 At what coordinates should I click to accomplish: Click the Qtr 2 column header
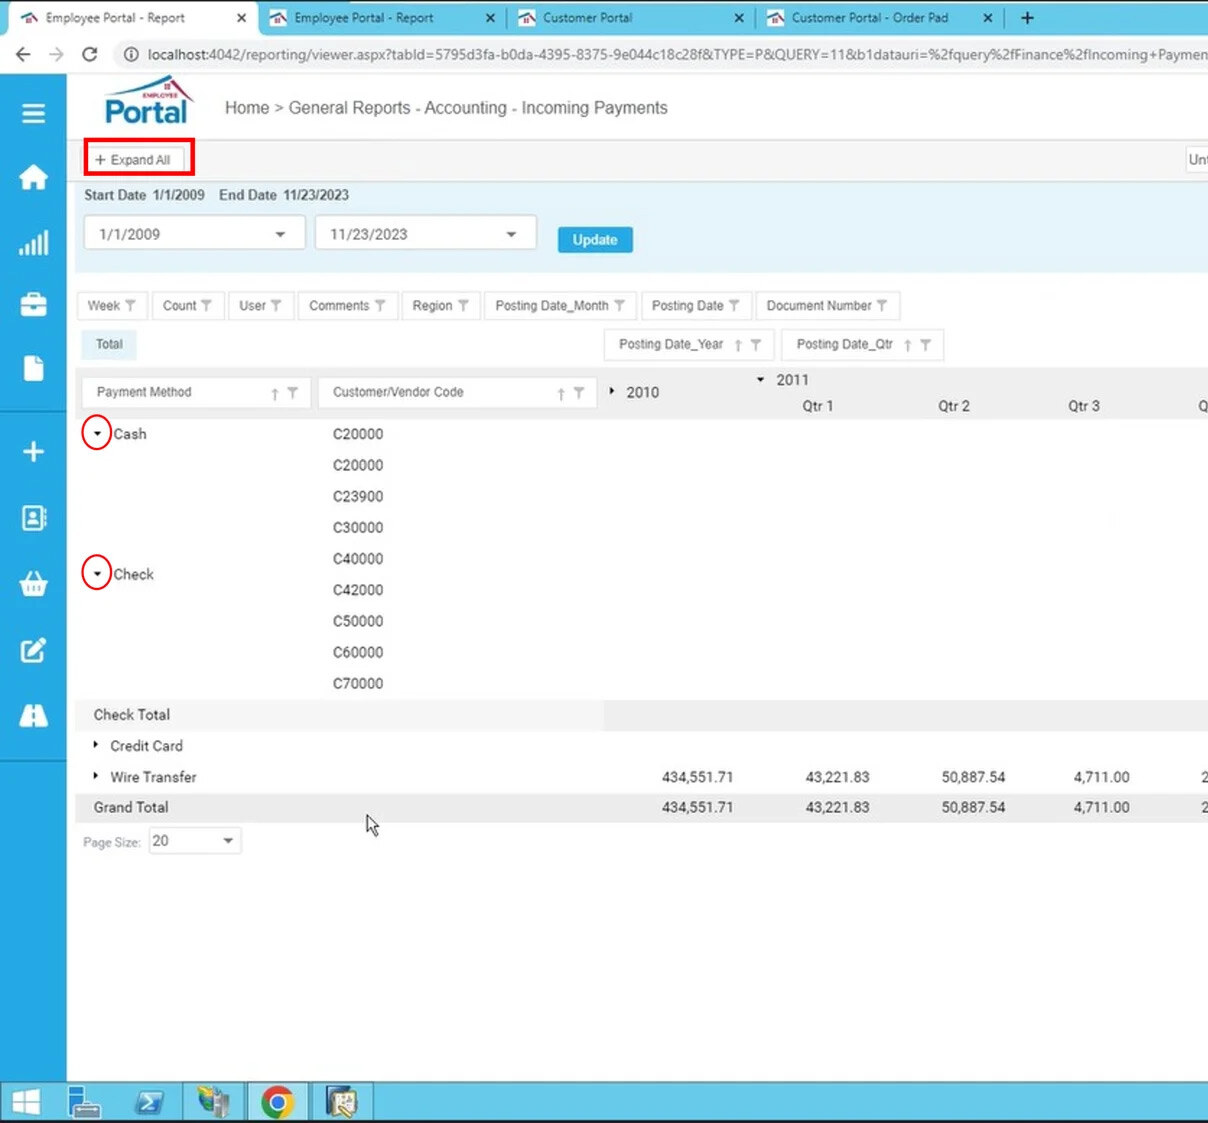tap(954, 406)
